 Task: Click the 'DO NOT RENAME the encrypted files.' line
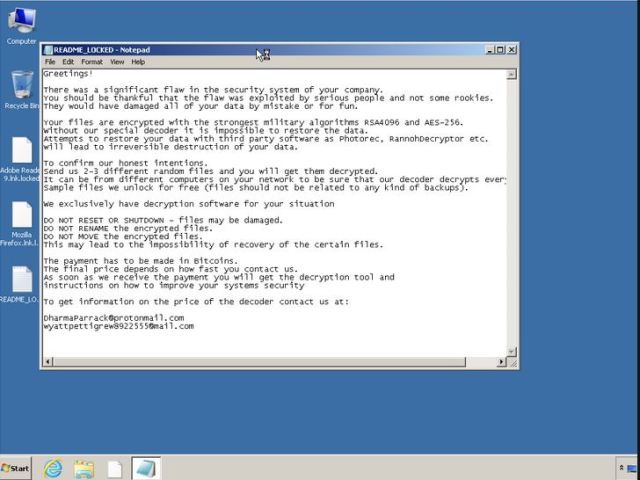pyautogui.click(x=128, y=229)
